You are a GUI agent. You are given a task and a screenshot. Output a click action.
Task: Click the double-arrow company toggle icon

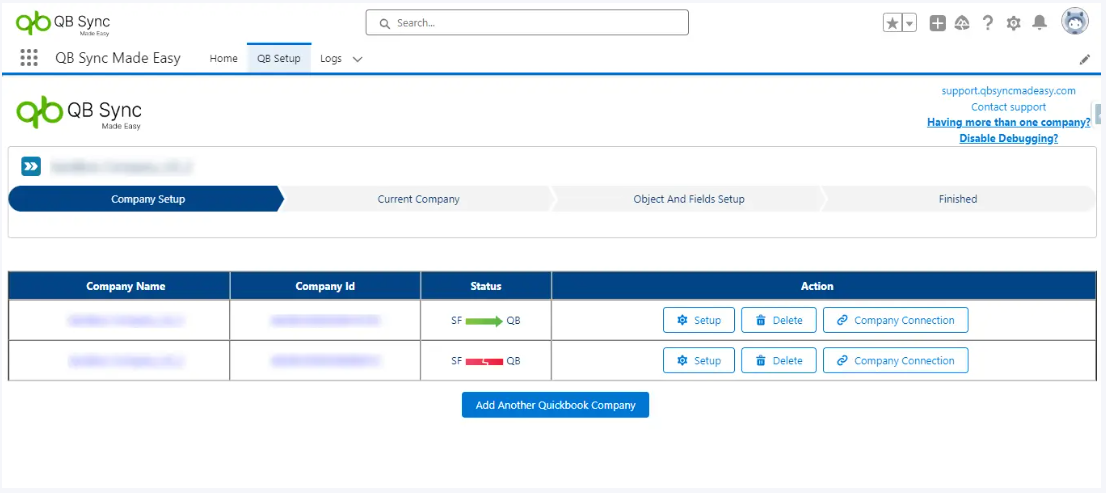click(31, 166)
